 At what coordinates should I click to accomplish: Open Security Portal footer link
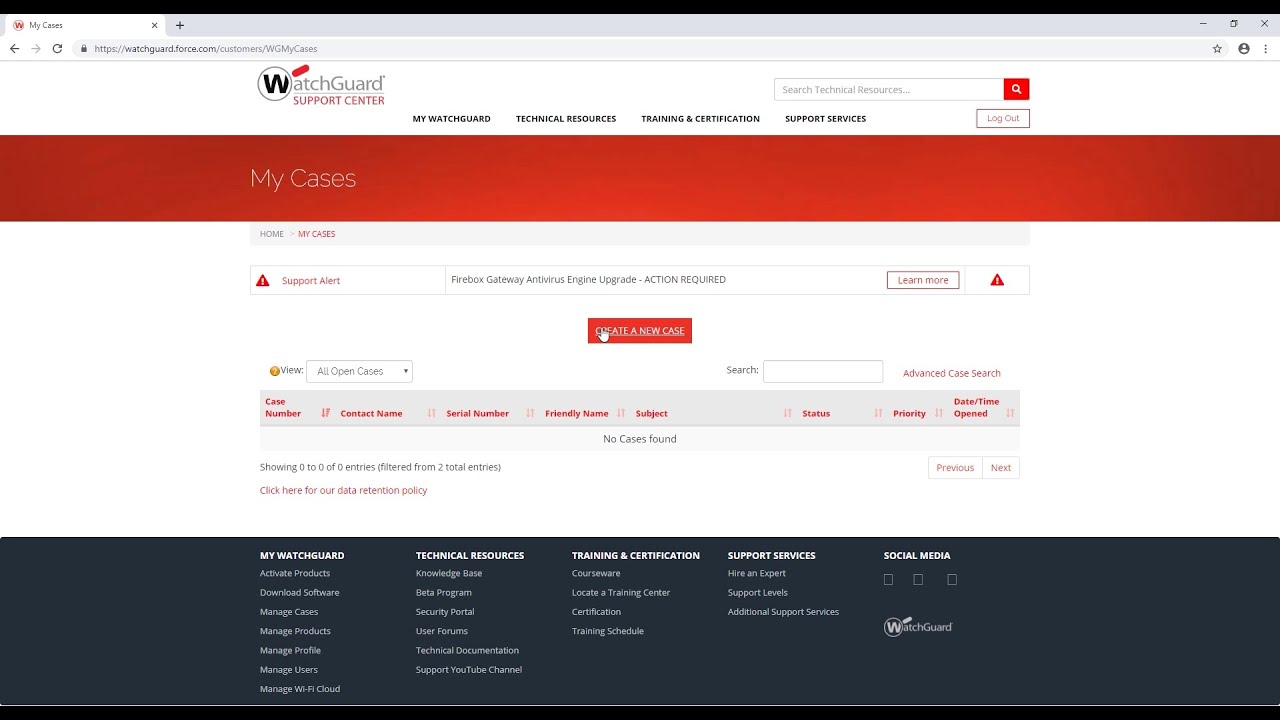coord(445,612)
